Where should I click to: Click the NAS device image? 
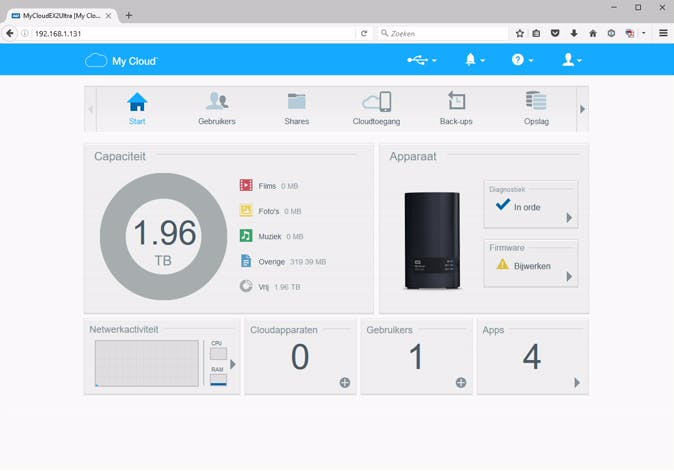coord(432,240)
